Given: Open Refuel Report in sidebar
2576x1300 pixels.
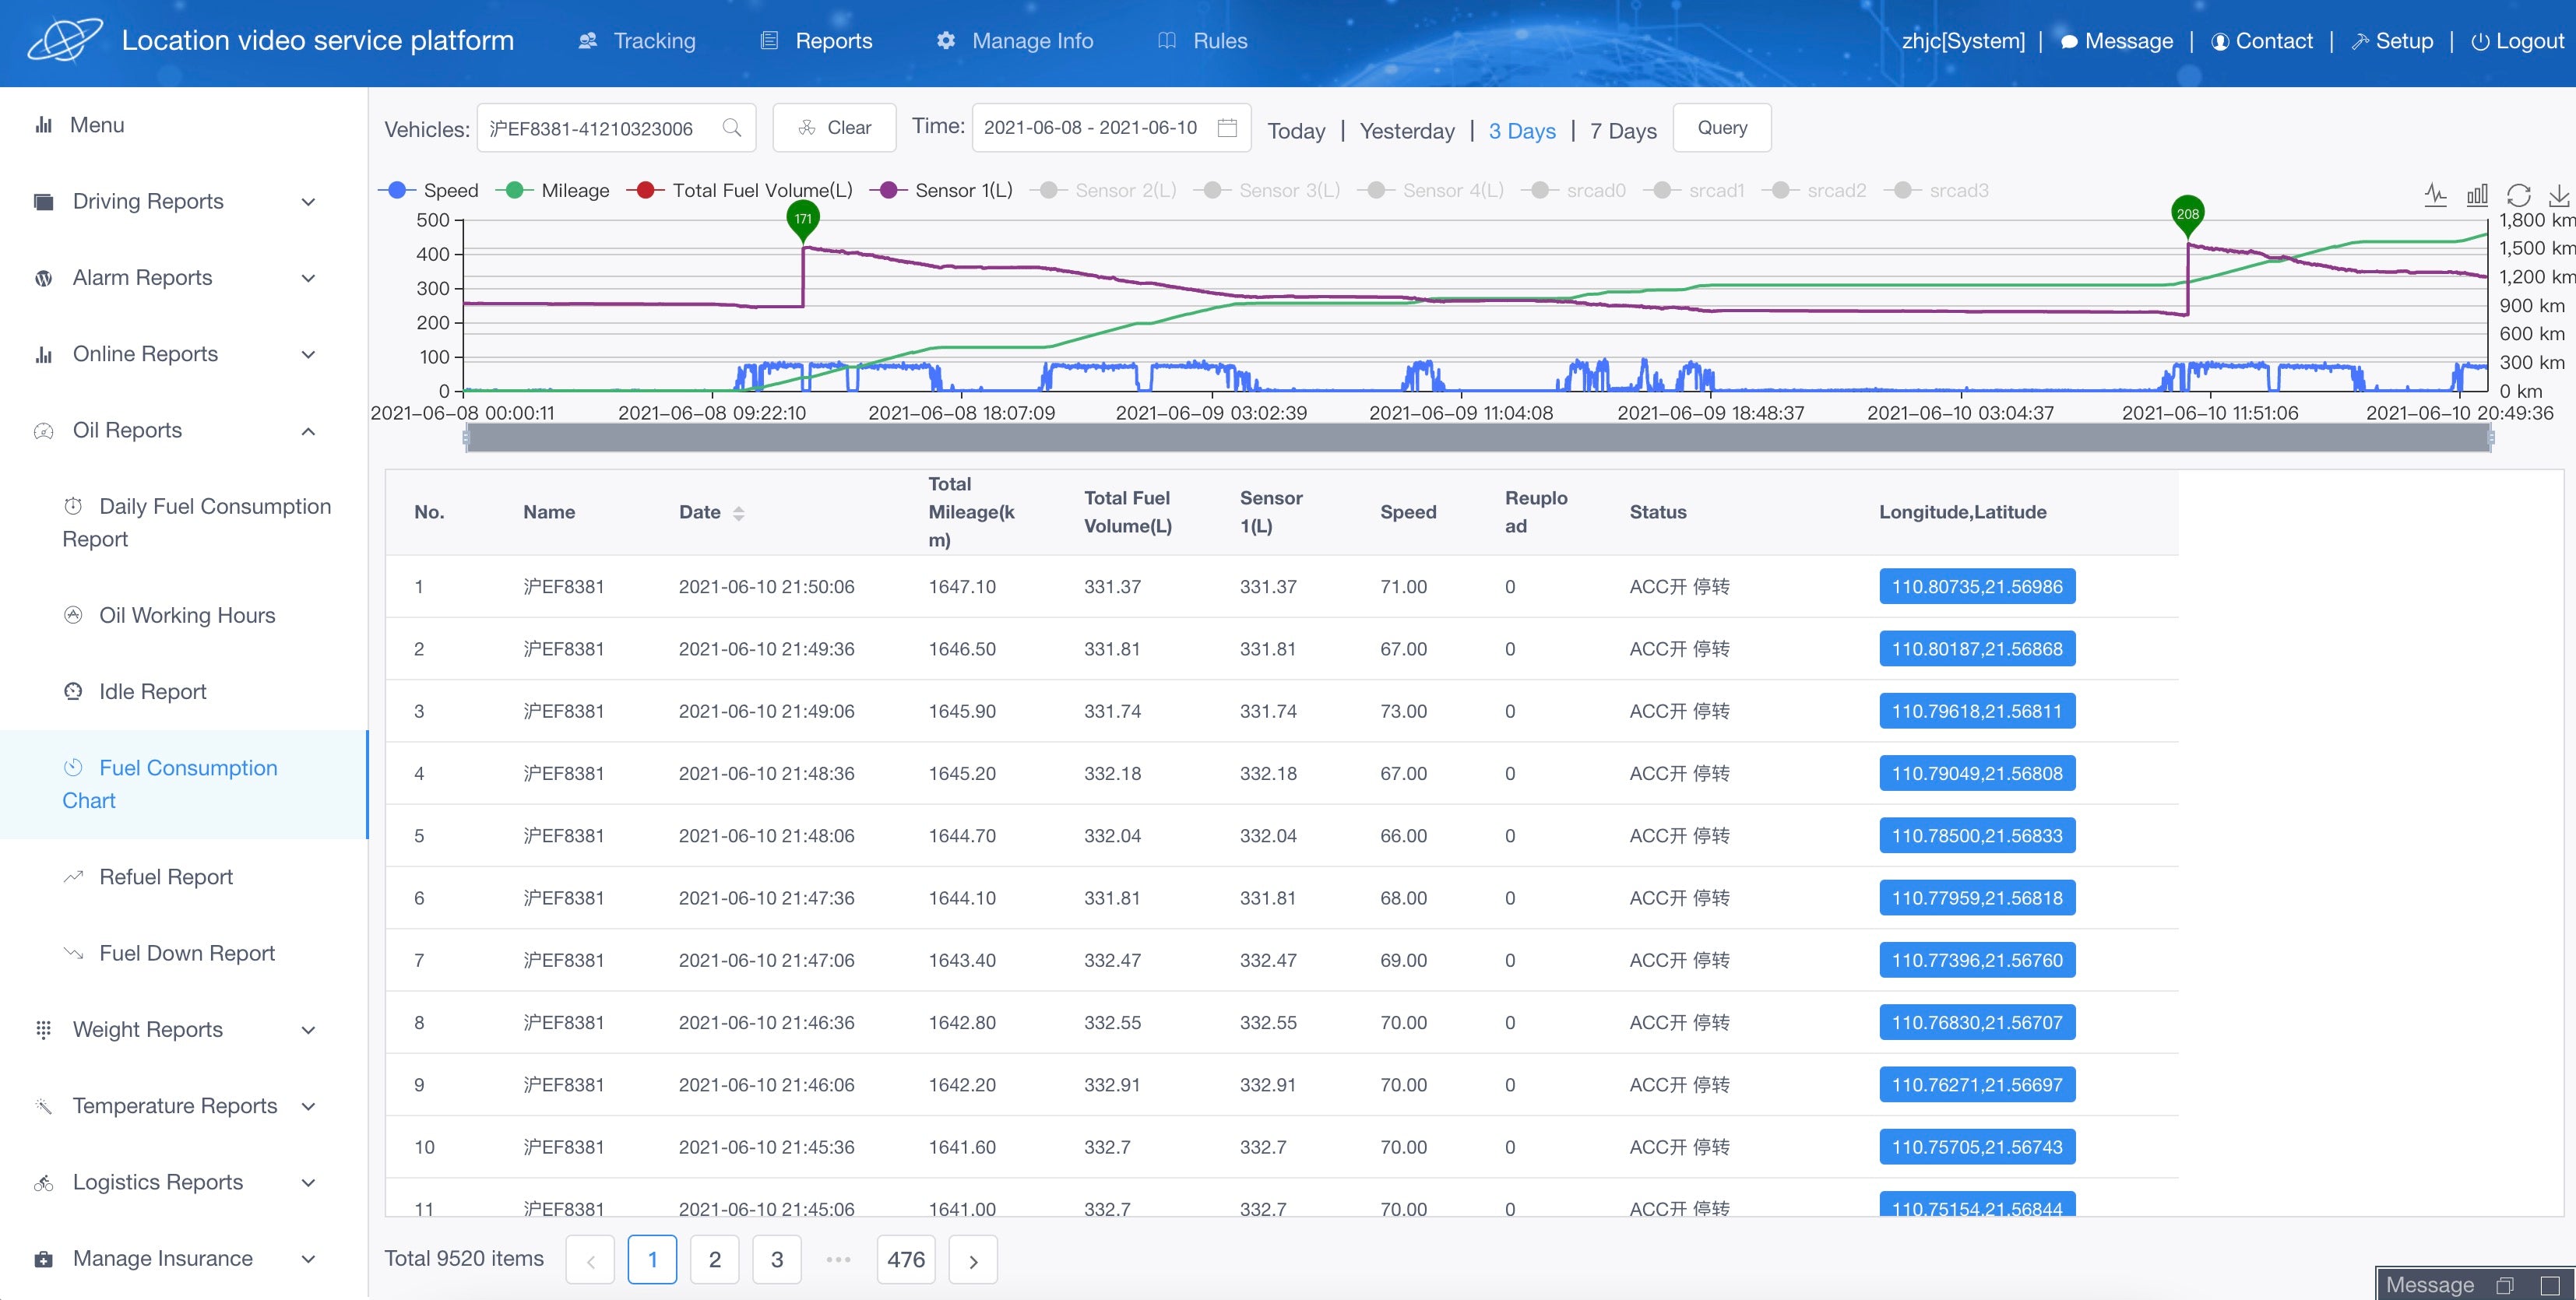Looking at the screenshot, I should click(x=166, y=877).
